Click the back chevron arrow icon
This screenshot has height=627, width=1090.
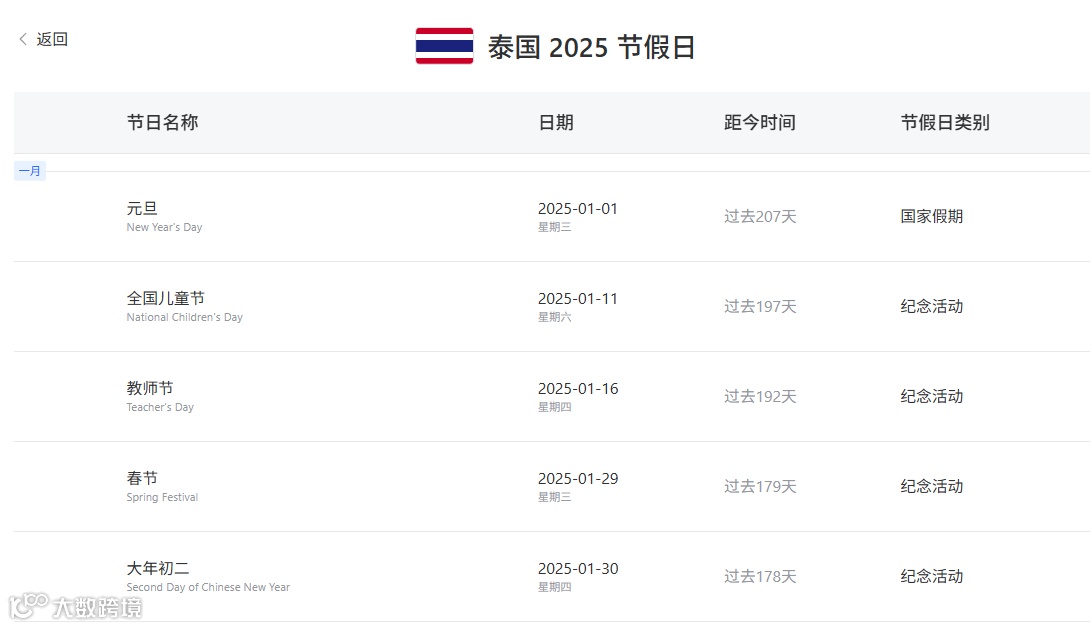pos(23,39)
